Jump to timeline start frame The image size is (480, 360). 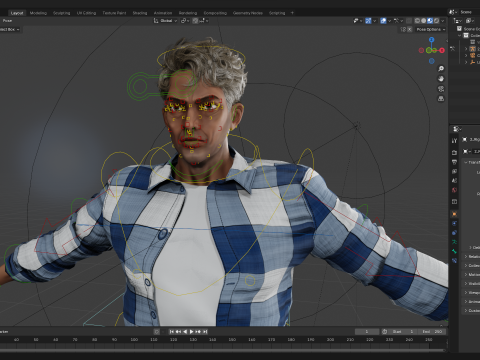tap(172, 332)
